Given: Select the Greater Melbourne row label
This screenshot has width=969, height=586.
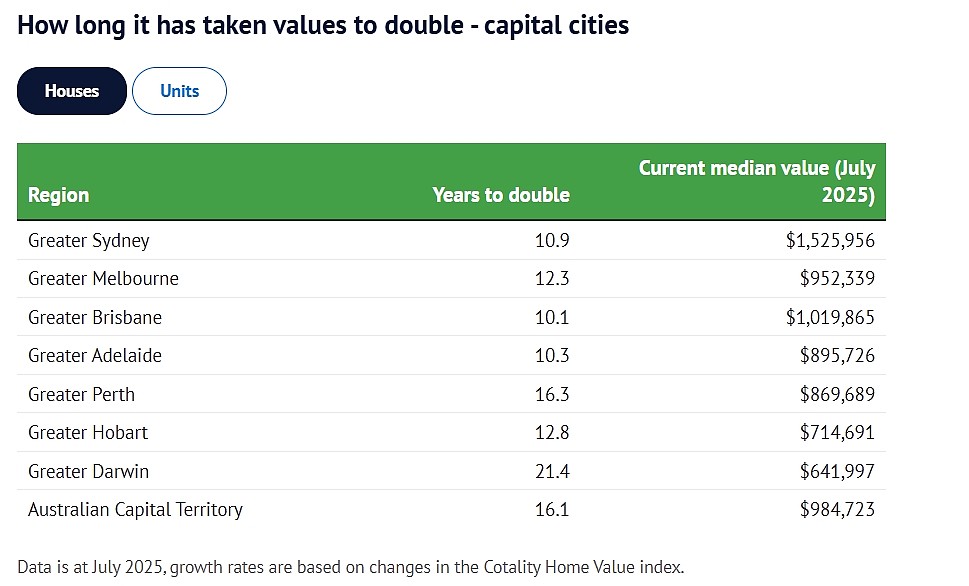Looking at the screenshot, I should (x=103, y=279).
